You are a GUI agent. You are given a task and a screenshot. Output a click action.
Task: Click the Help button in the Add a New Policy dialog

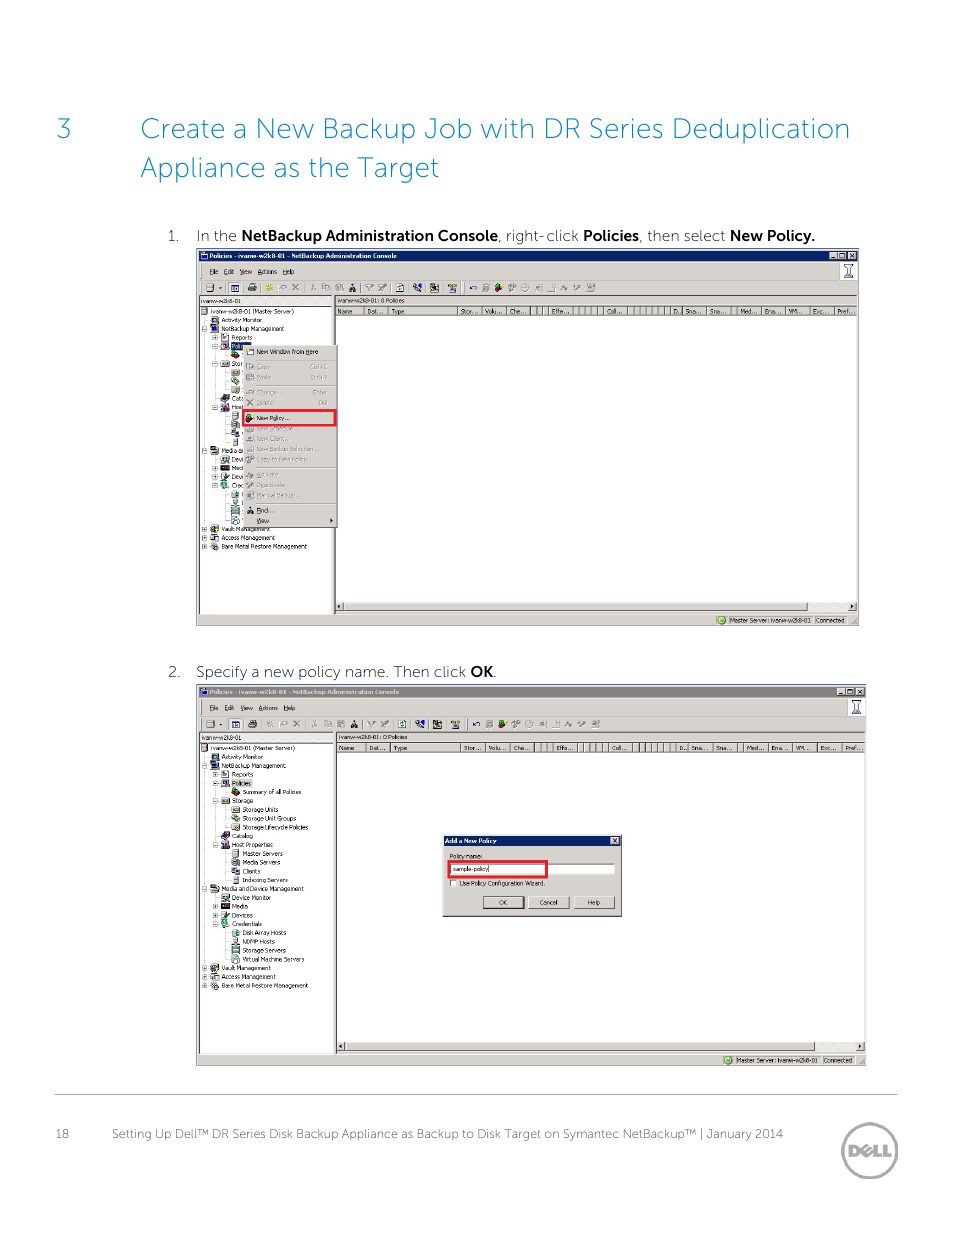pyautogui.click(x=594, y=902)
